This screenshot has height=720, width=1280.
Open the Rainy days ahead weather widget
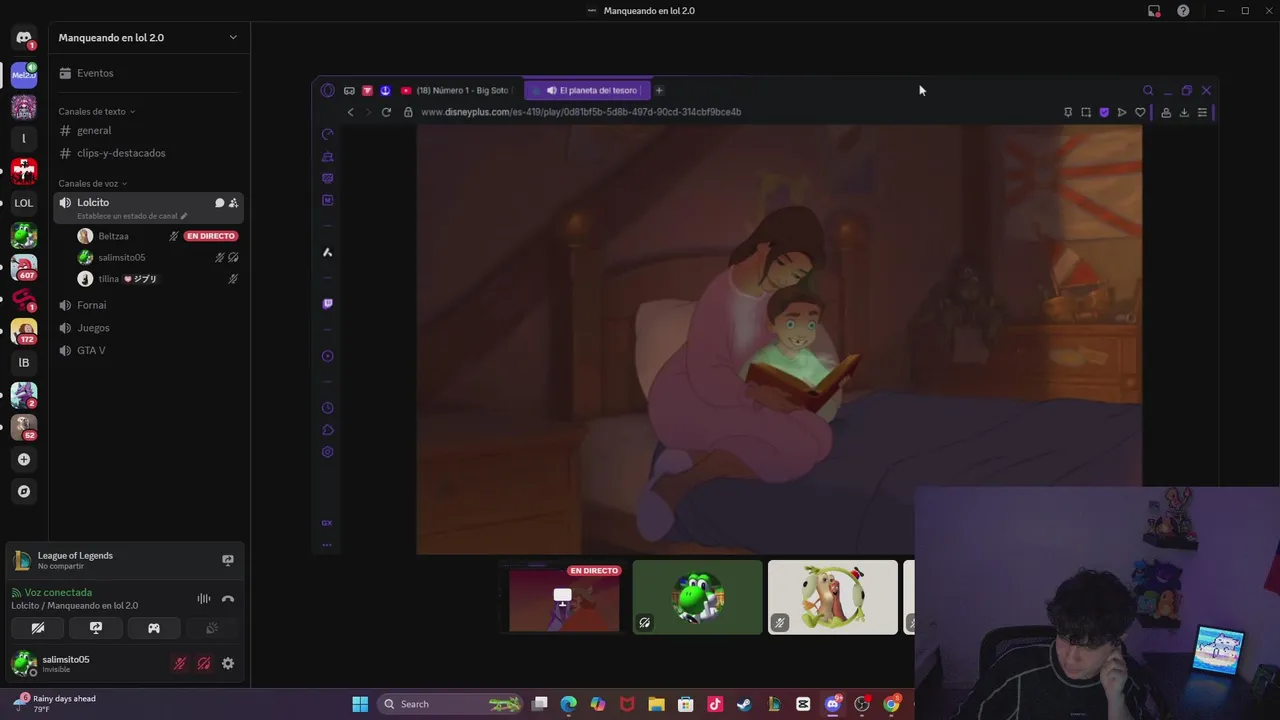point(55,703)
